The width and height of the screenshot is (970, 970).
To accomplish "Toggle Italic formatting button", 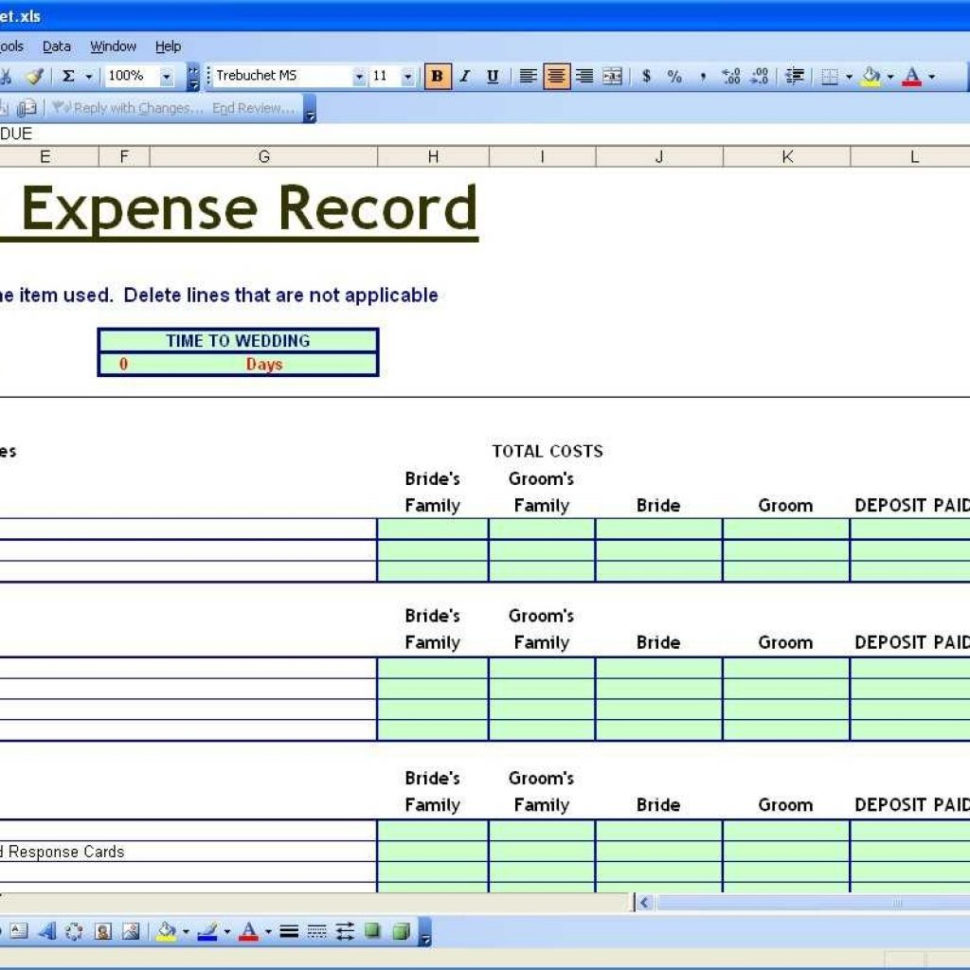I will 464,76.
